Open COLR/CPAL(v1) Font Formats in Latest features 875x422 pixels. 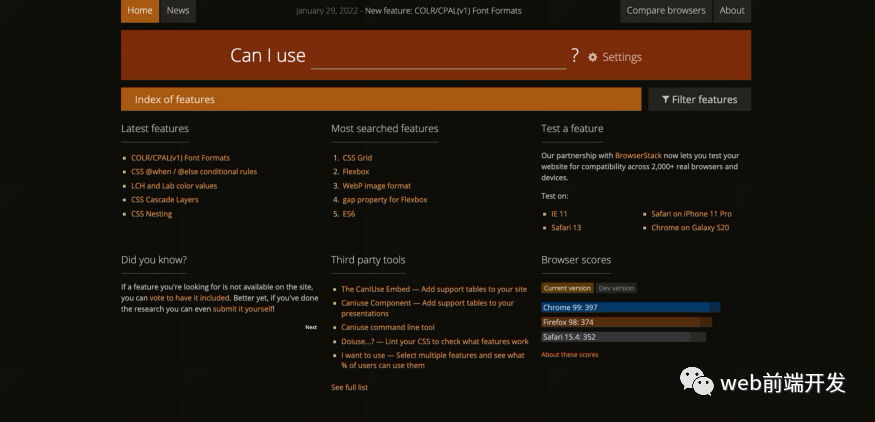tap(180, 158)
